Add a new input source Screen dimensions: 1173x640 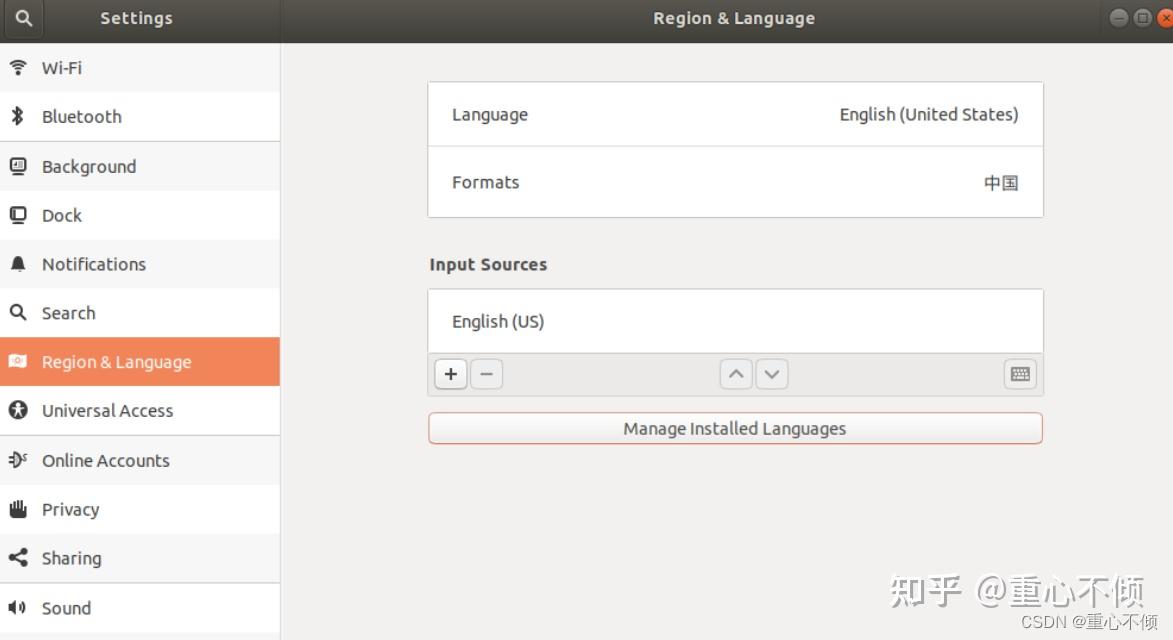[450, 373]
